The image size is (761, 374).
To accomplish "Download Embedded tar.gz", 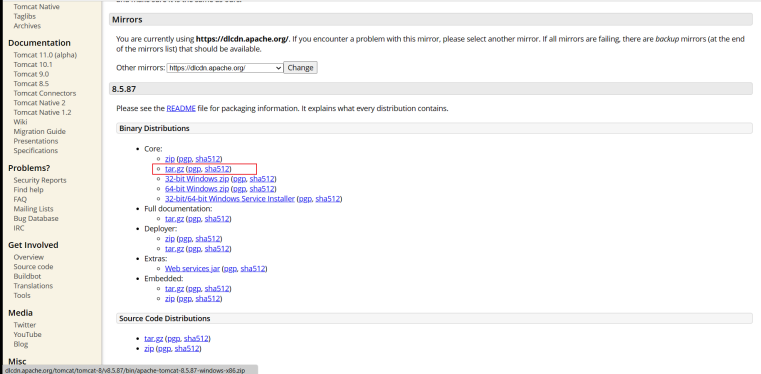I will (174, 289).
